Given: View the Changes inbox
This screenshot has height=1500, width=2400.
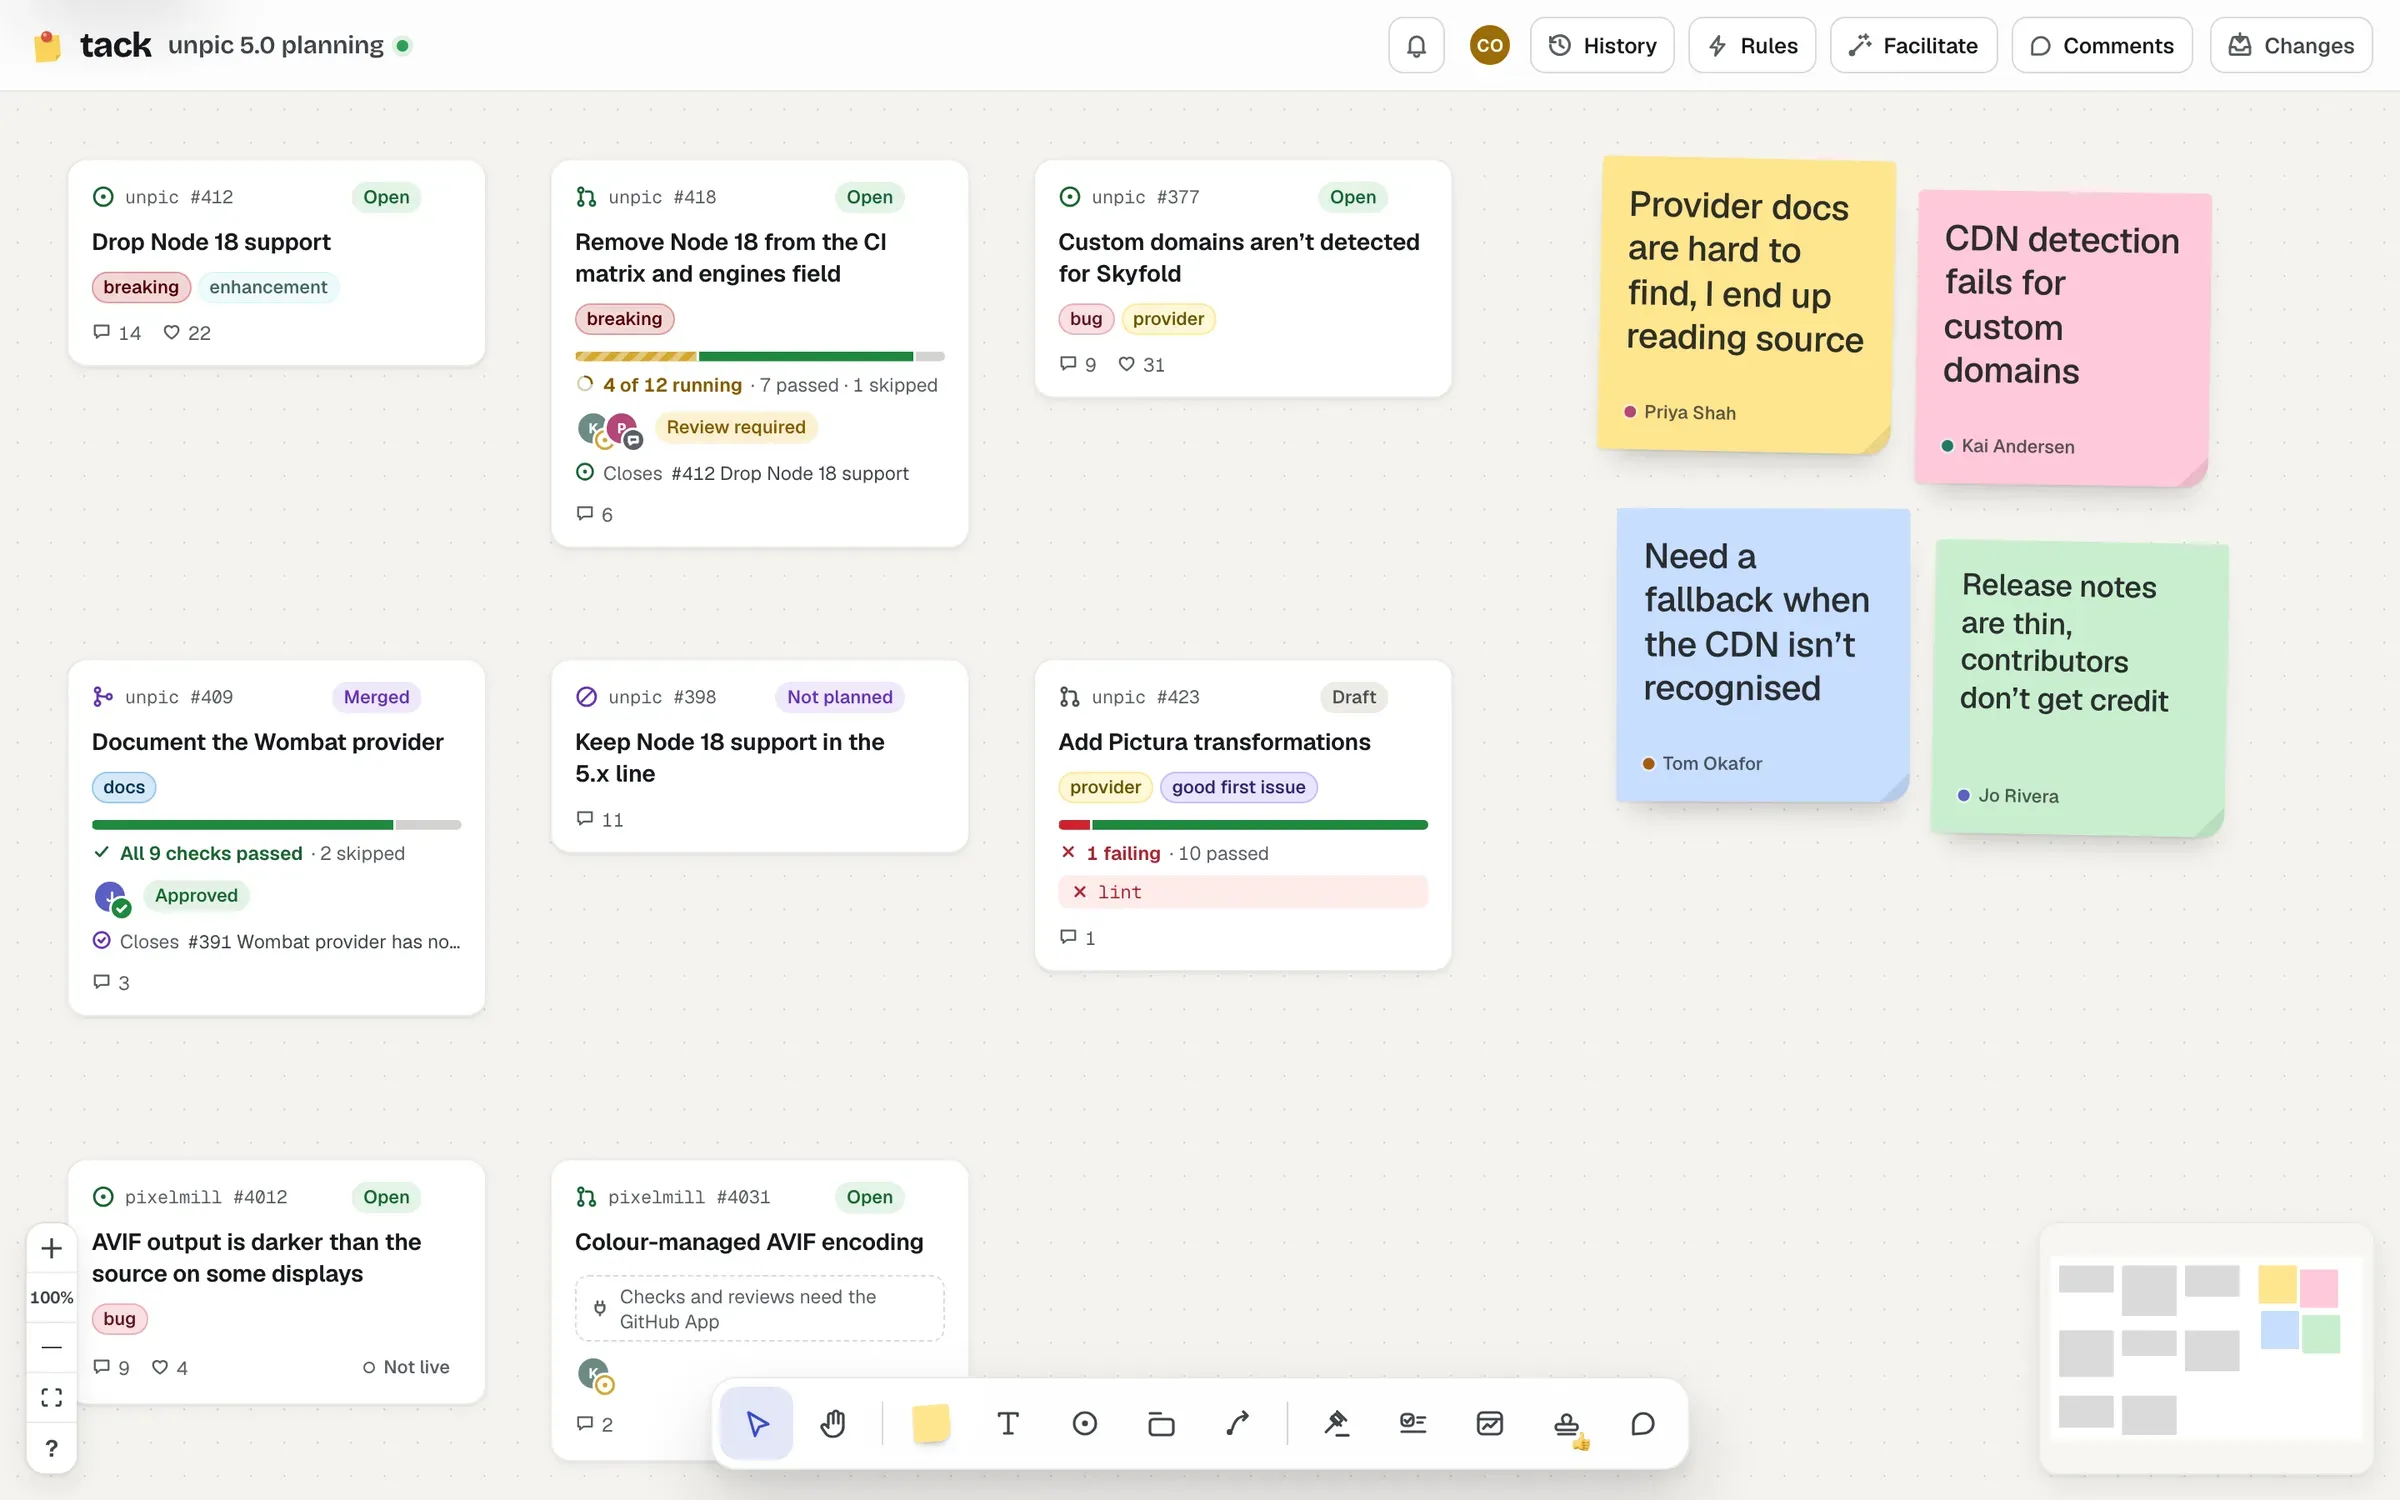Looking at the screenshot, I should [x=2291, y=45].
